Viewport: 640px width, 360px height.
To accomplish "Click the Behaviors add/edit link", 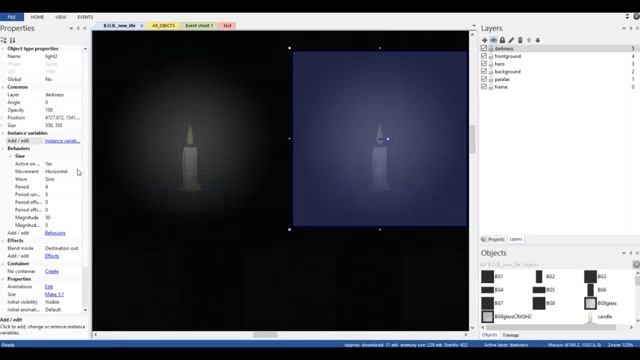I will [x=55, y=233].
